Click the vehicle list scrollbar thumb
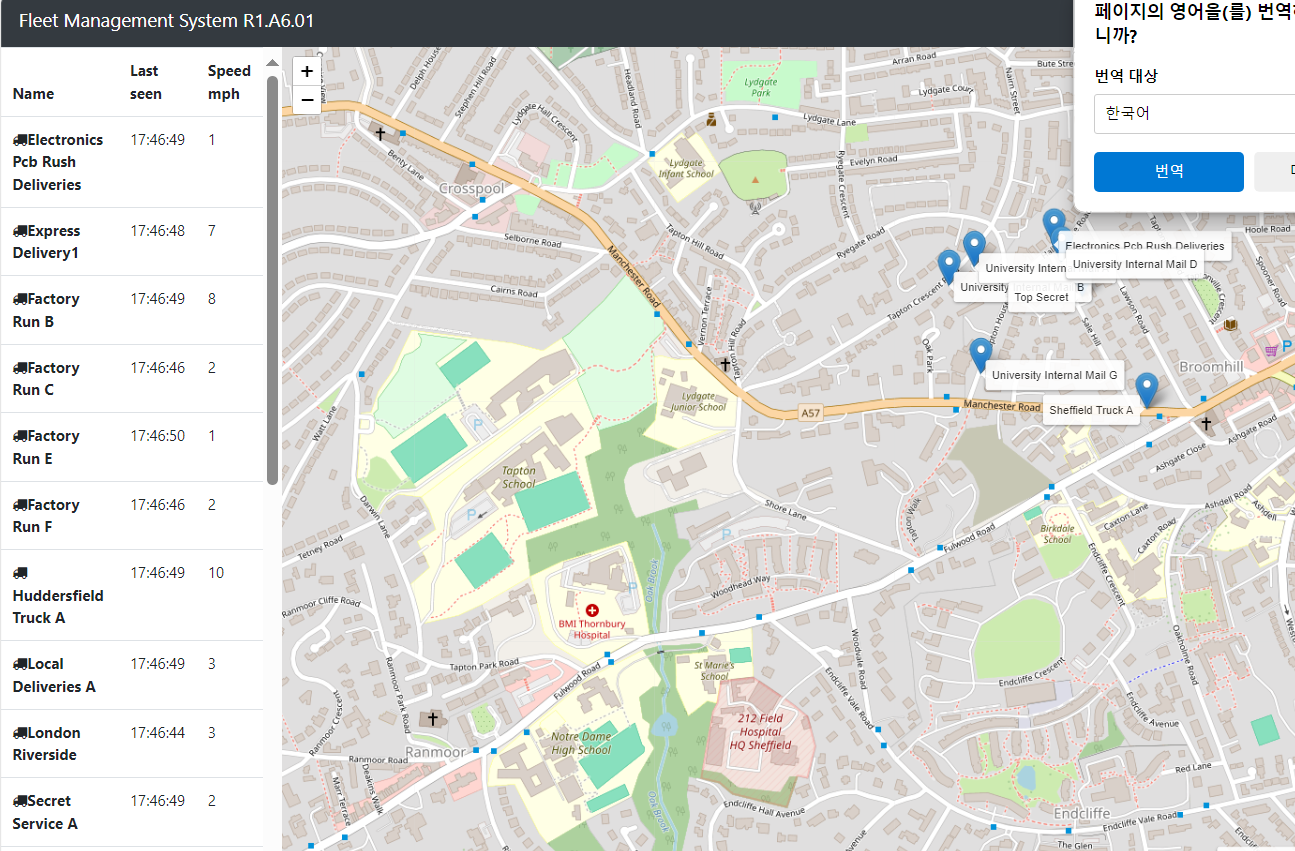Screen dimensions: 1295x851 click(272, 280)
